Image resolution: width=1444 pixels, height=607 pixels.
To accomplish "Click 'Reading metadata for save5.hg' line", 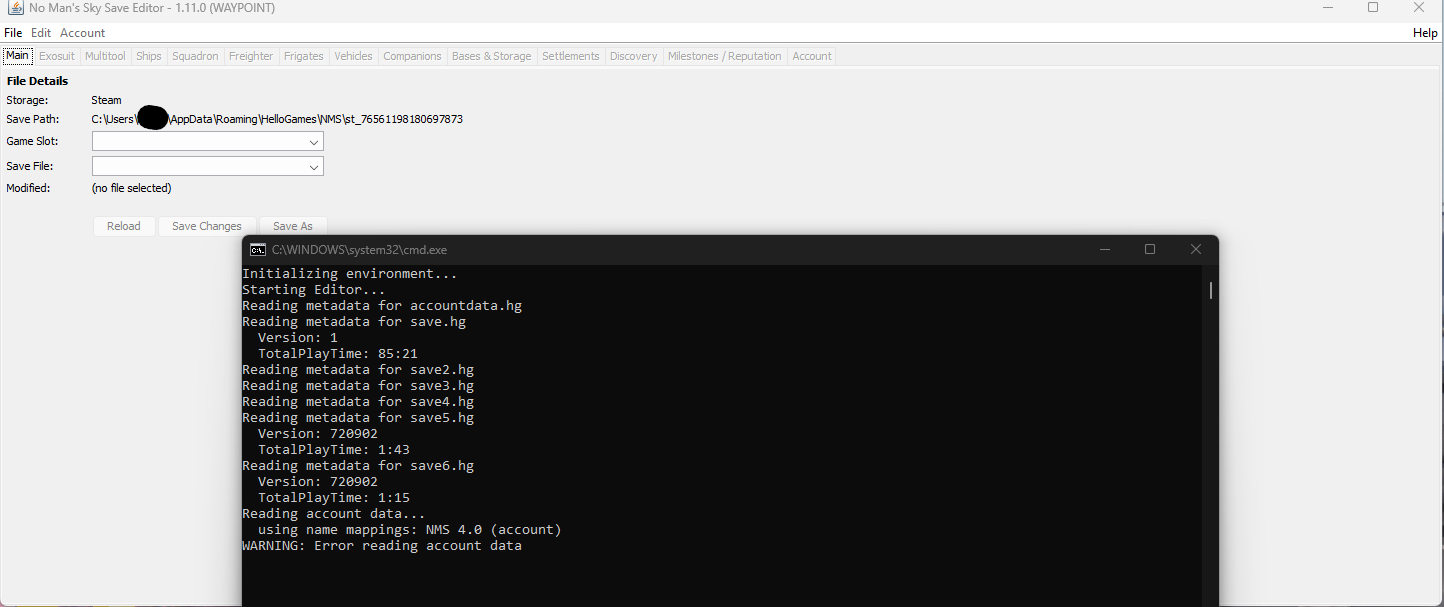I will (358, 418).
